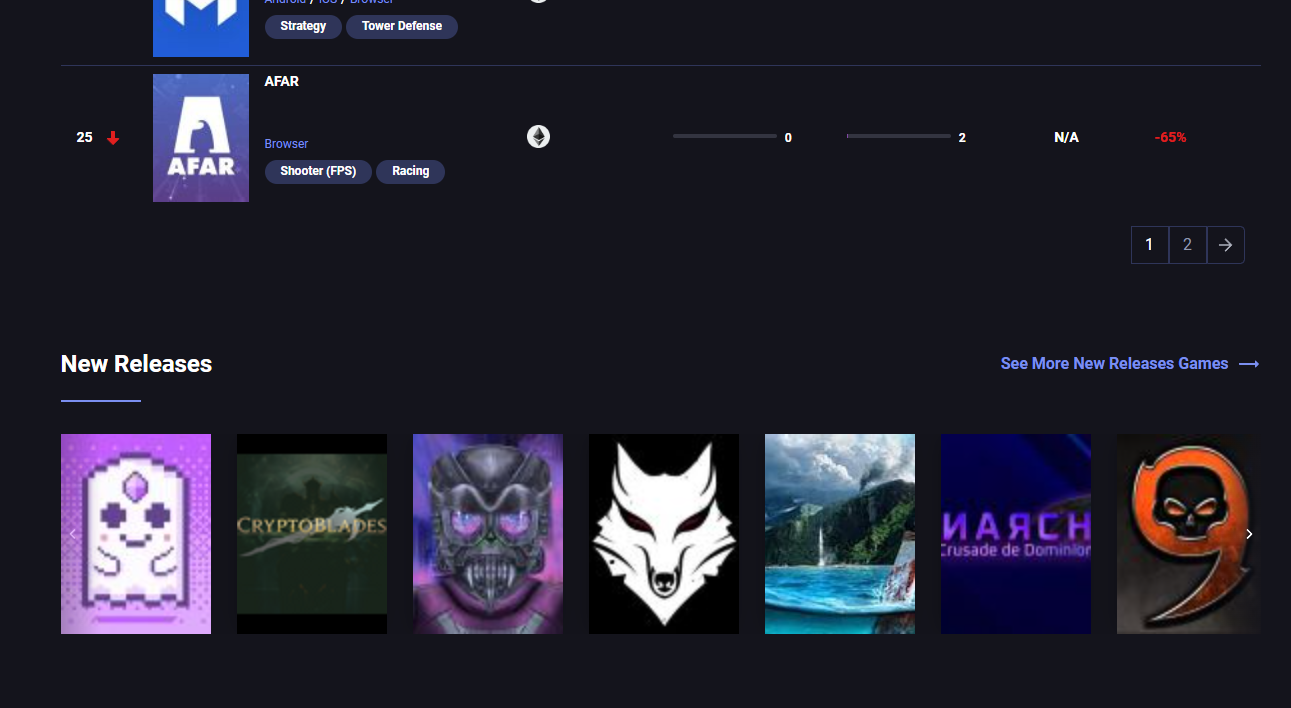Open the white wolf logo game thumbnail
1291x708 pixels.
[663, 534]
